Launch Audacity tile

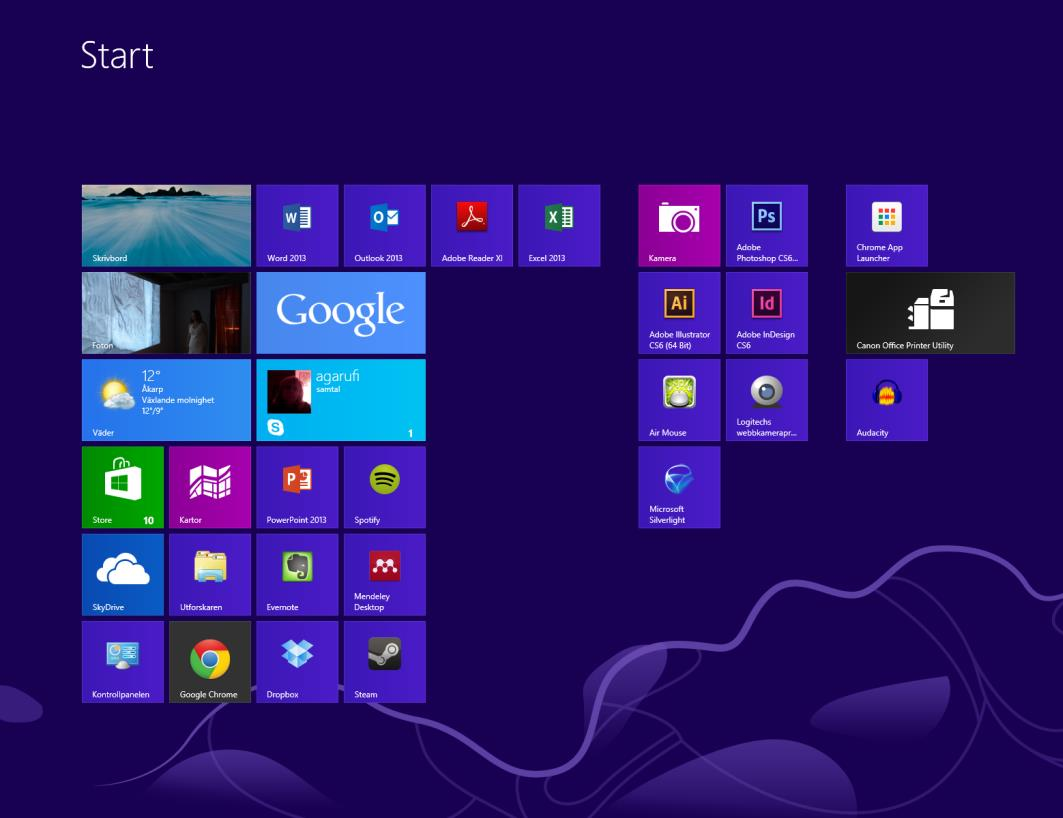pyautogui.click(x=887, y=400)
